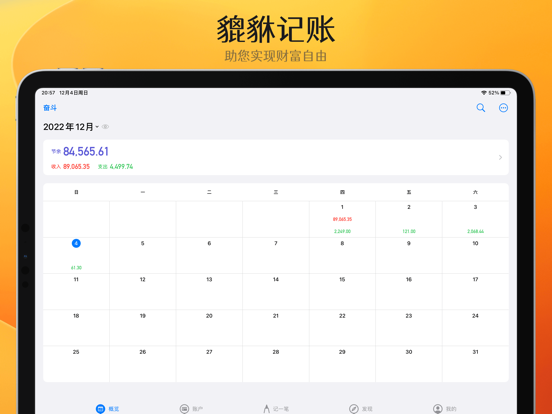Tap the 20:57 clock in the status bar
Screen dimensions: 552x414
click(x=48, y=93)
